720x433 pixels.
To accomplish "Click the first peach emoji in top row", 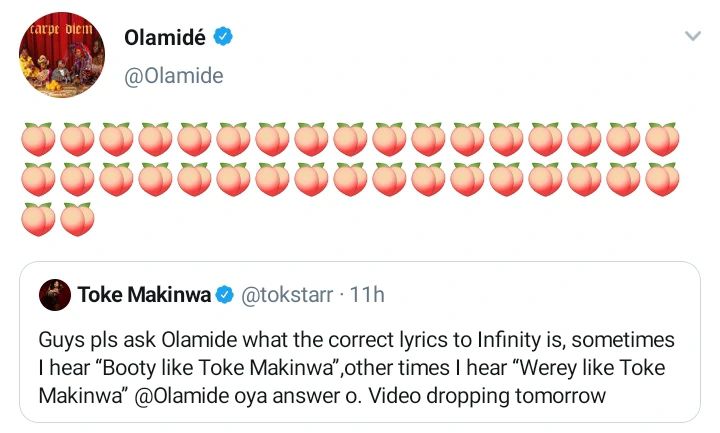I will pyautogui.click(x=38, y=140).
